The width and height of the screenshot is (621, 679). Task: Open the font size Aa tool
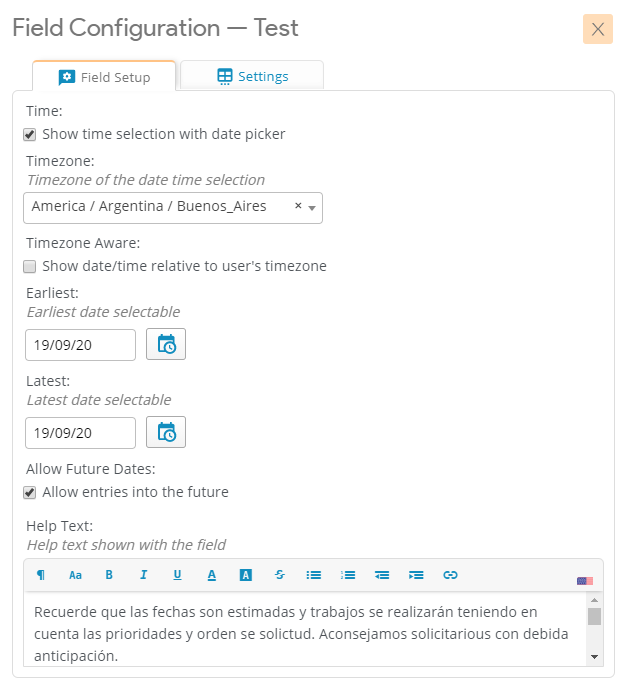(75, 575)
